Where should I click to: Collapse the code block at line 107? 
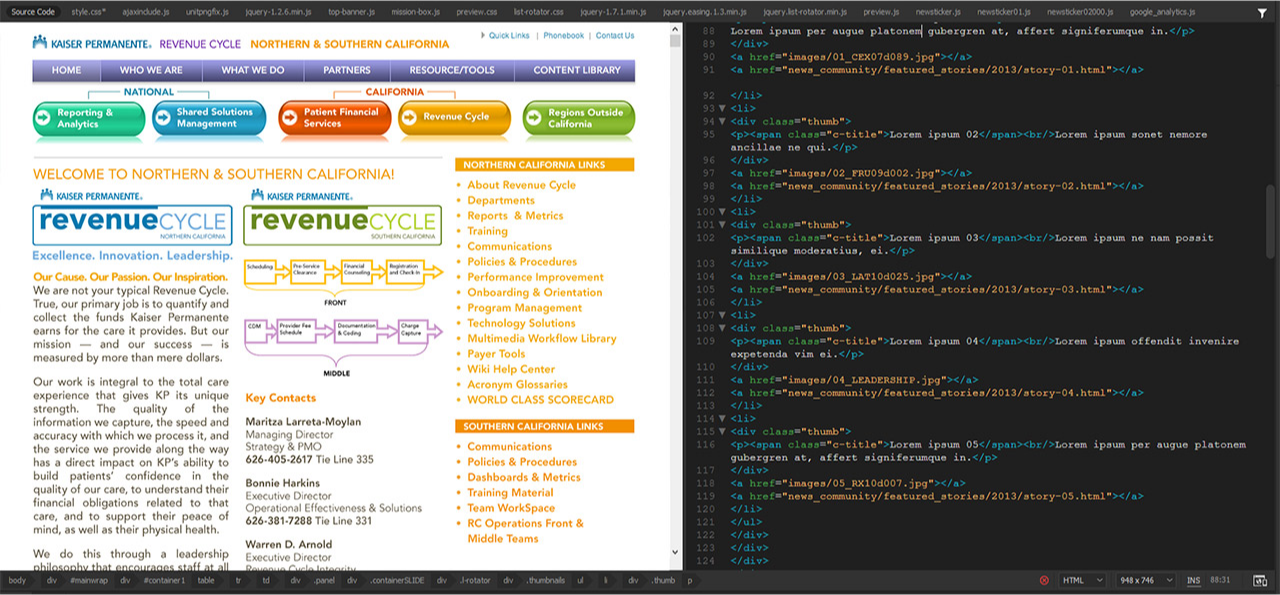pyautogui.click(x=723, y=315)
